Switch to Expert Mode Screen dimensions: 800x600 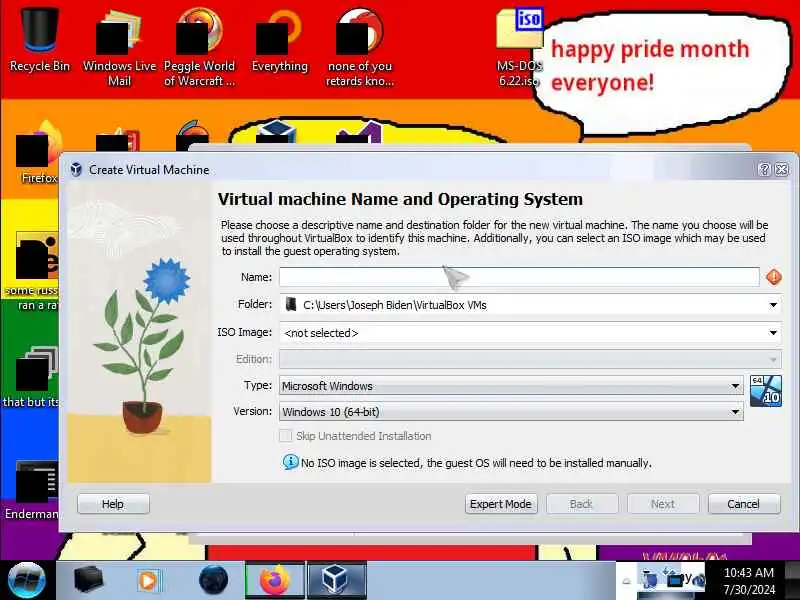click(501, 504)
